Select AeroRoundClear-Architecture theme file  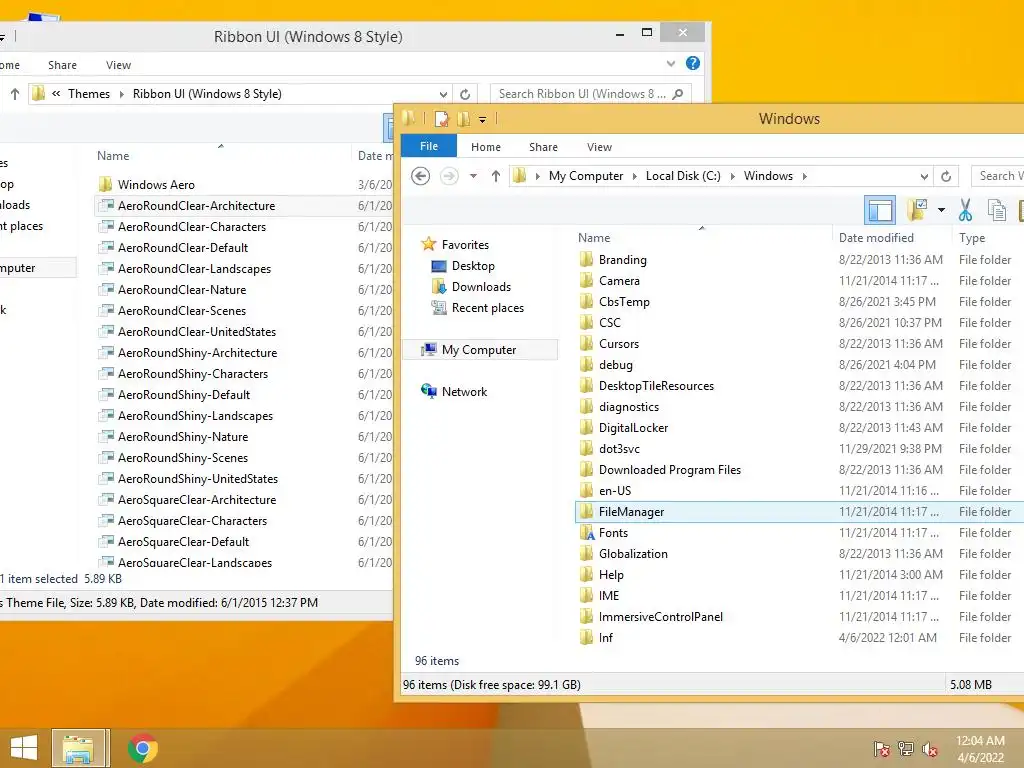196,206
